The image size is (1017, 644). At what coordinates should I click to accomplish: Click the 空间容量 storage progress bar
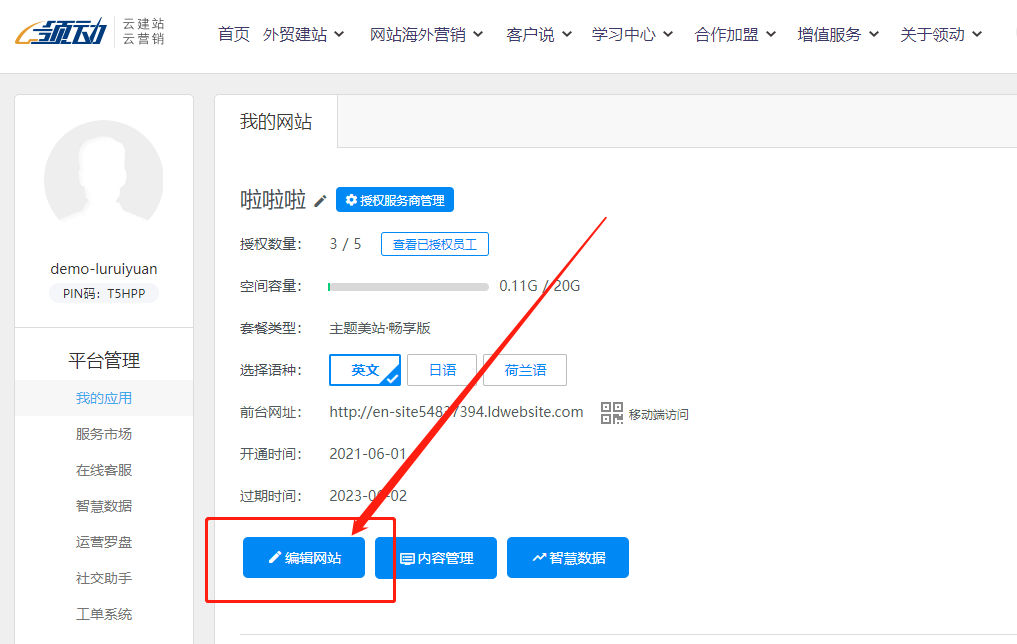click(x=408, y=287)
